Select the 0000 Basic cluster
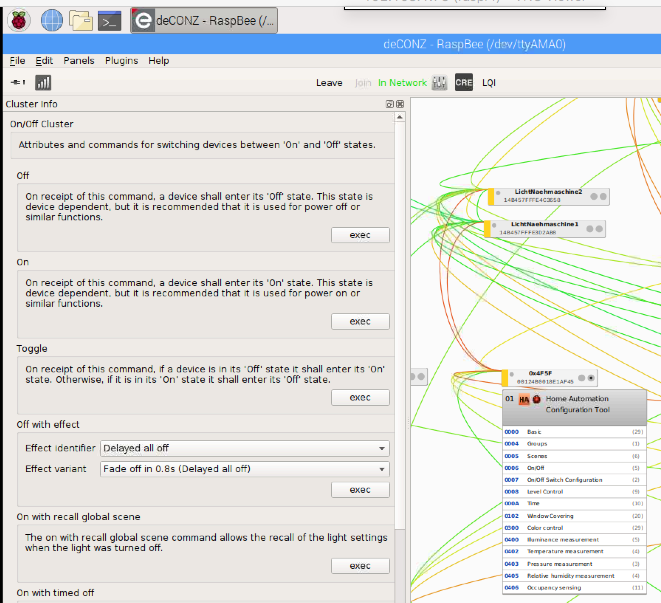The image size is (661, 603). (574, 432)
